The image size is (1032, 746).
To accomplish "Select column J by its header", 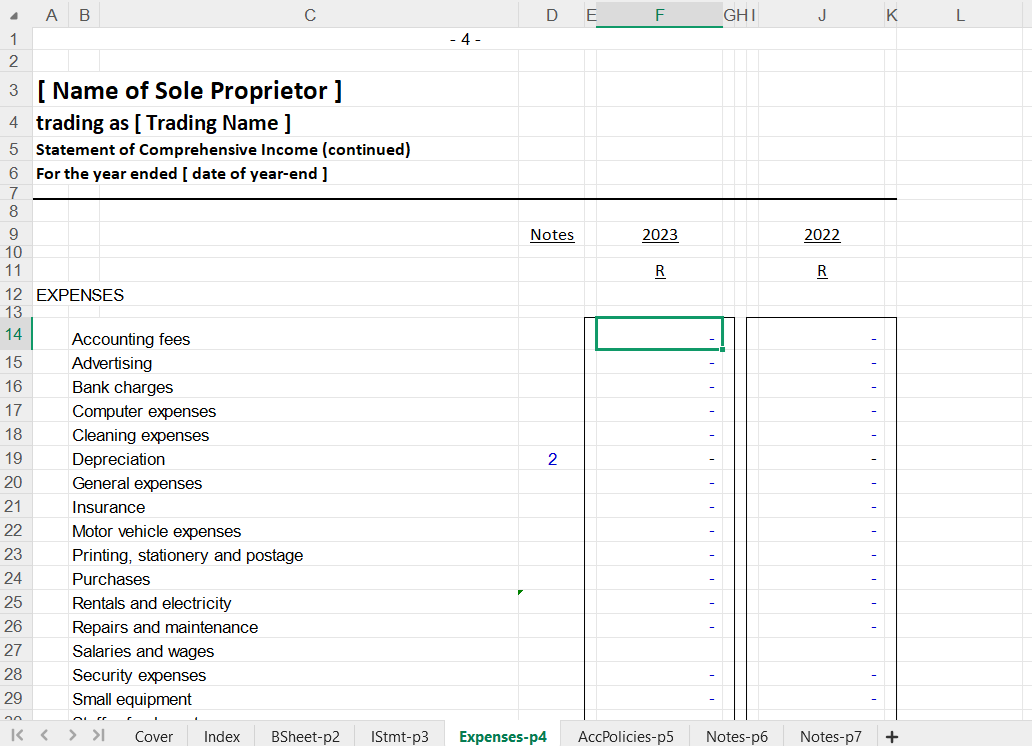I will (x=821, y=15).
